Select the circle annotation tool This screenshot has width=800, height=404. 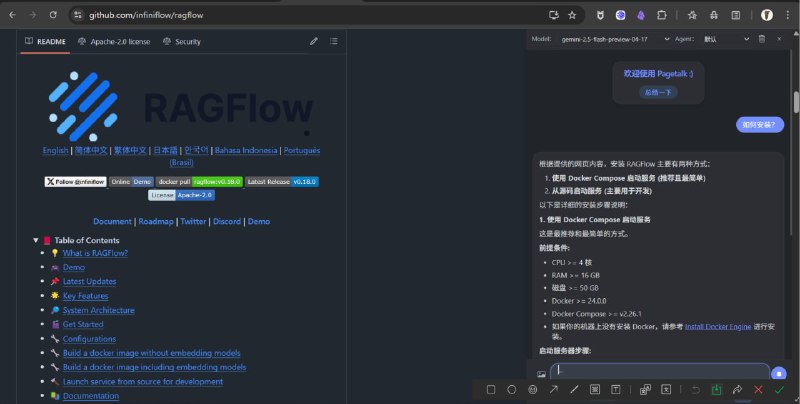[x=511, y=389]
